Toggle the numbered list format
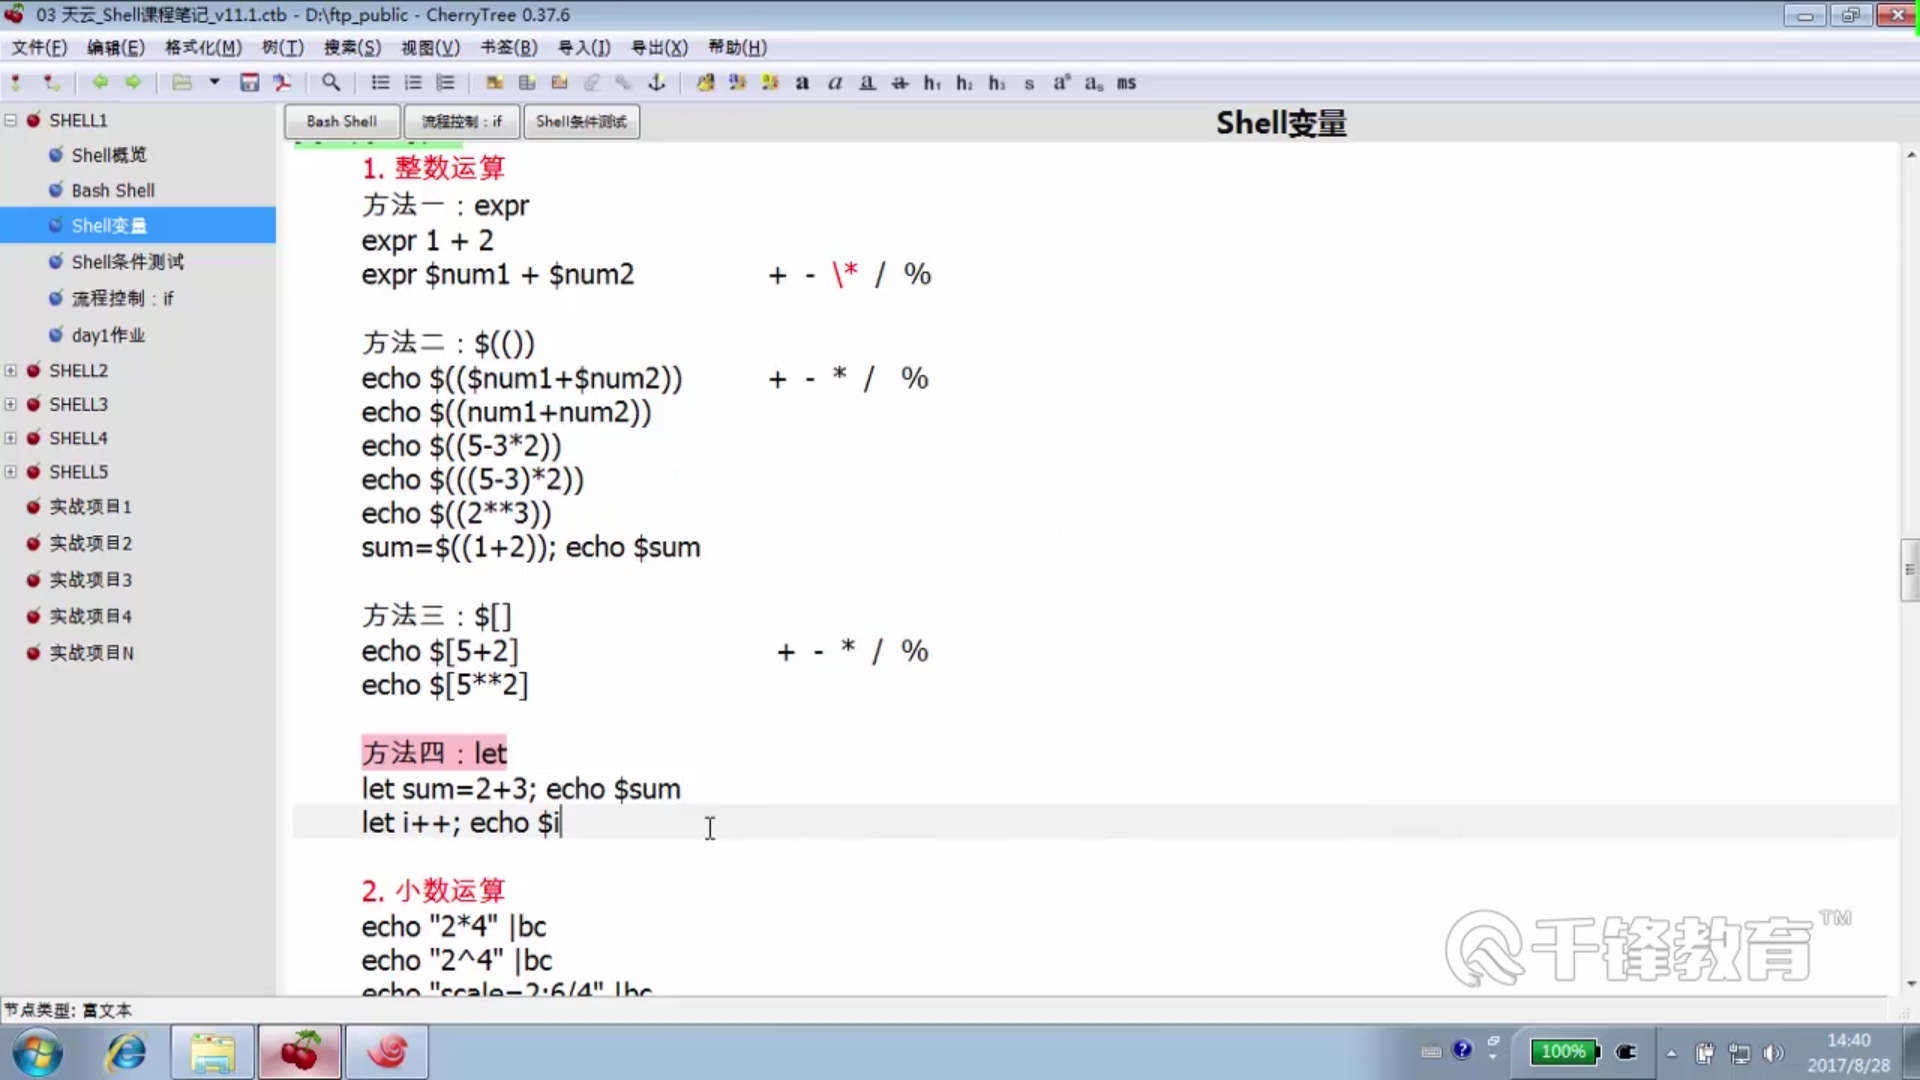Screen dimensions: 1920x1080 pos(413,83)
